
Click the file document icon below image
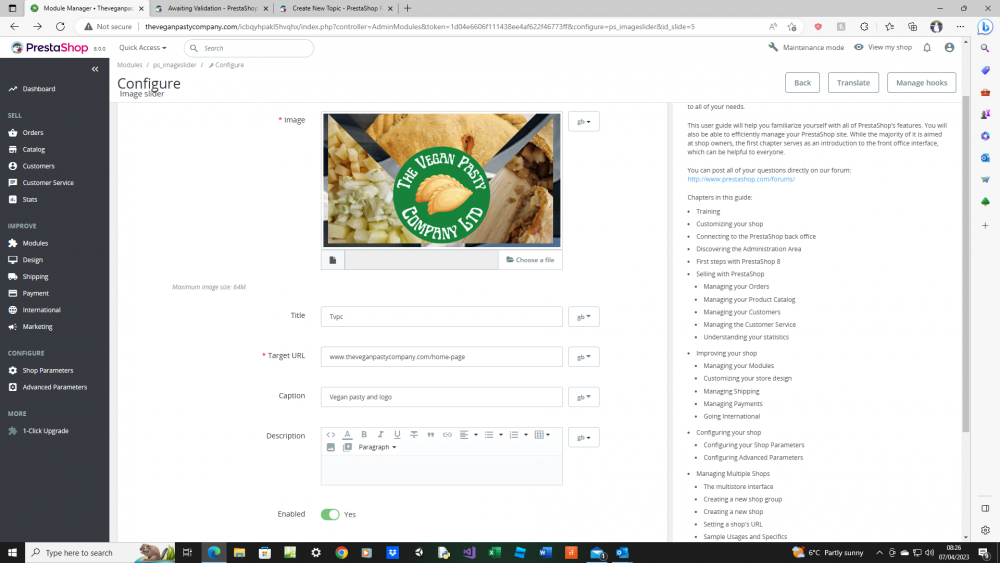click(x=332, y=260)
